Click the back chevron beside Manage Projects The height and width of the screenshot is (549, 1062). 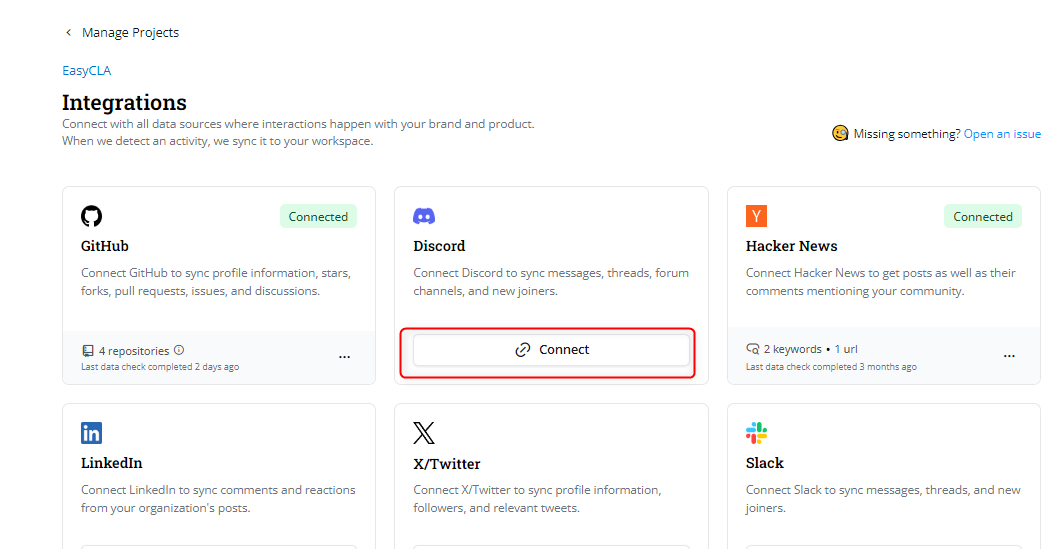click(69, 32)
